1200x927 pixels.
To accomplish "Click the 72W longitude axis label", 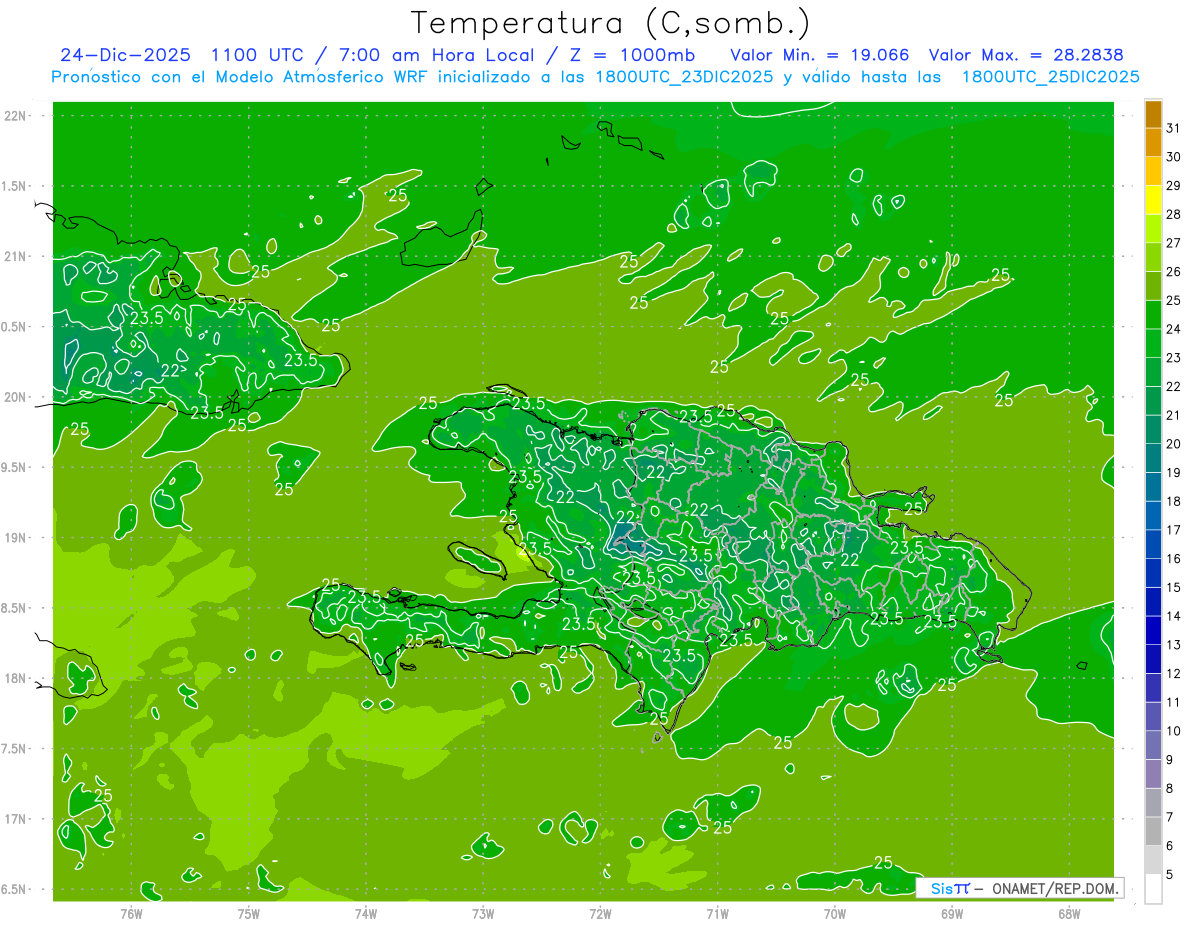I will [x=600, y=913].
